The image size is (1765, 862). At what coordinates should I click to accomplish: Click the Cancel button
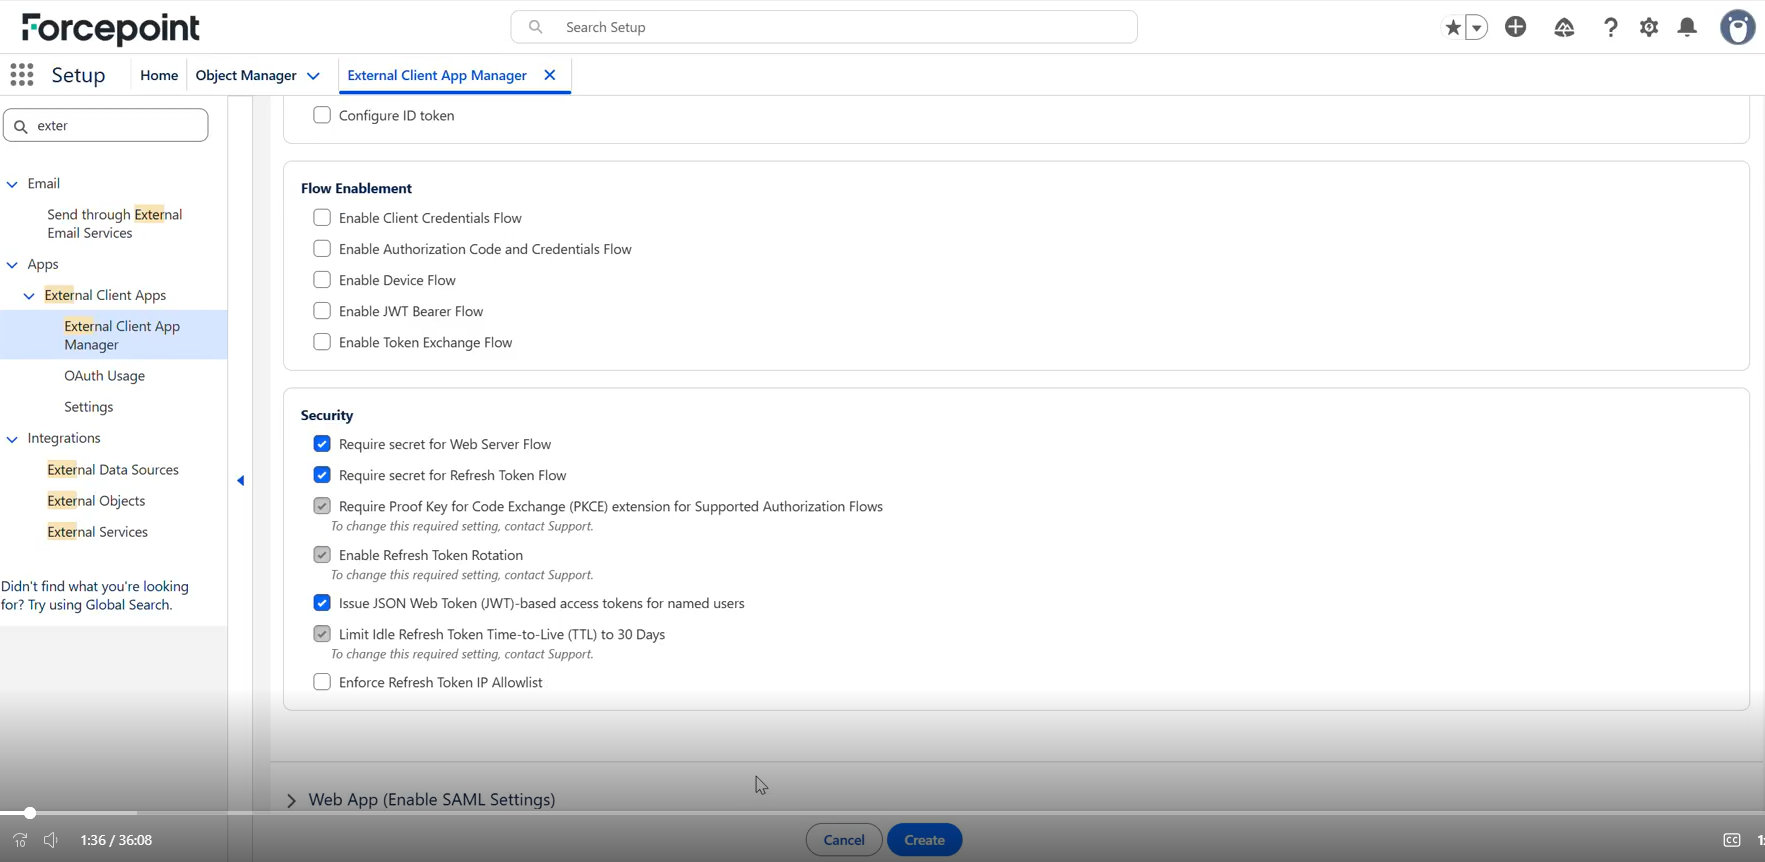[844, 840]
